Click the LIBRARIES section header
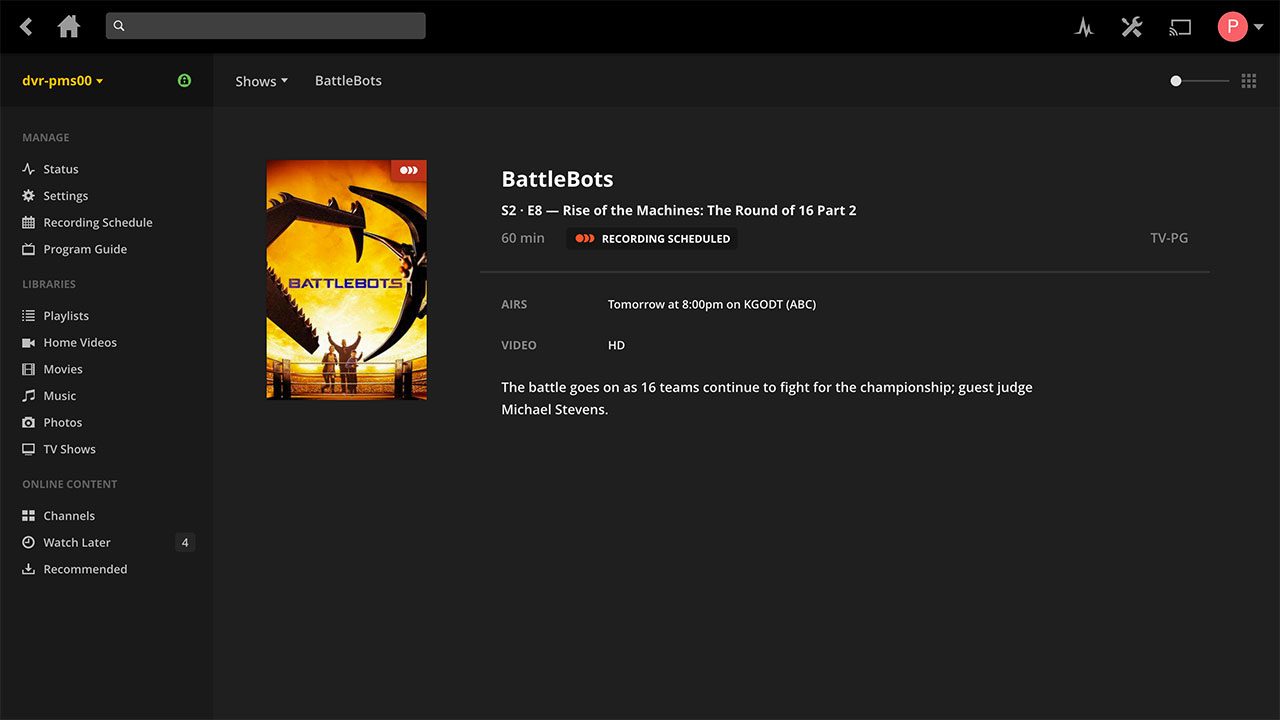The width and height of the screenshot is (1280, 720). [49, 285]
